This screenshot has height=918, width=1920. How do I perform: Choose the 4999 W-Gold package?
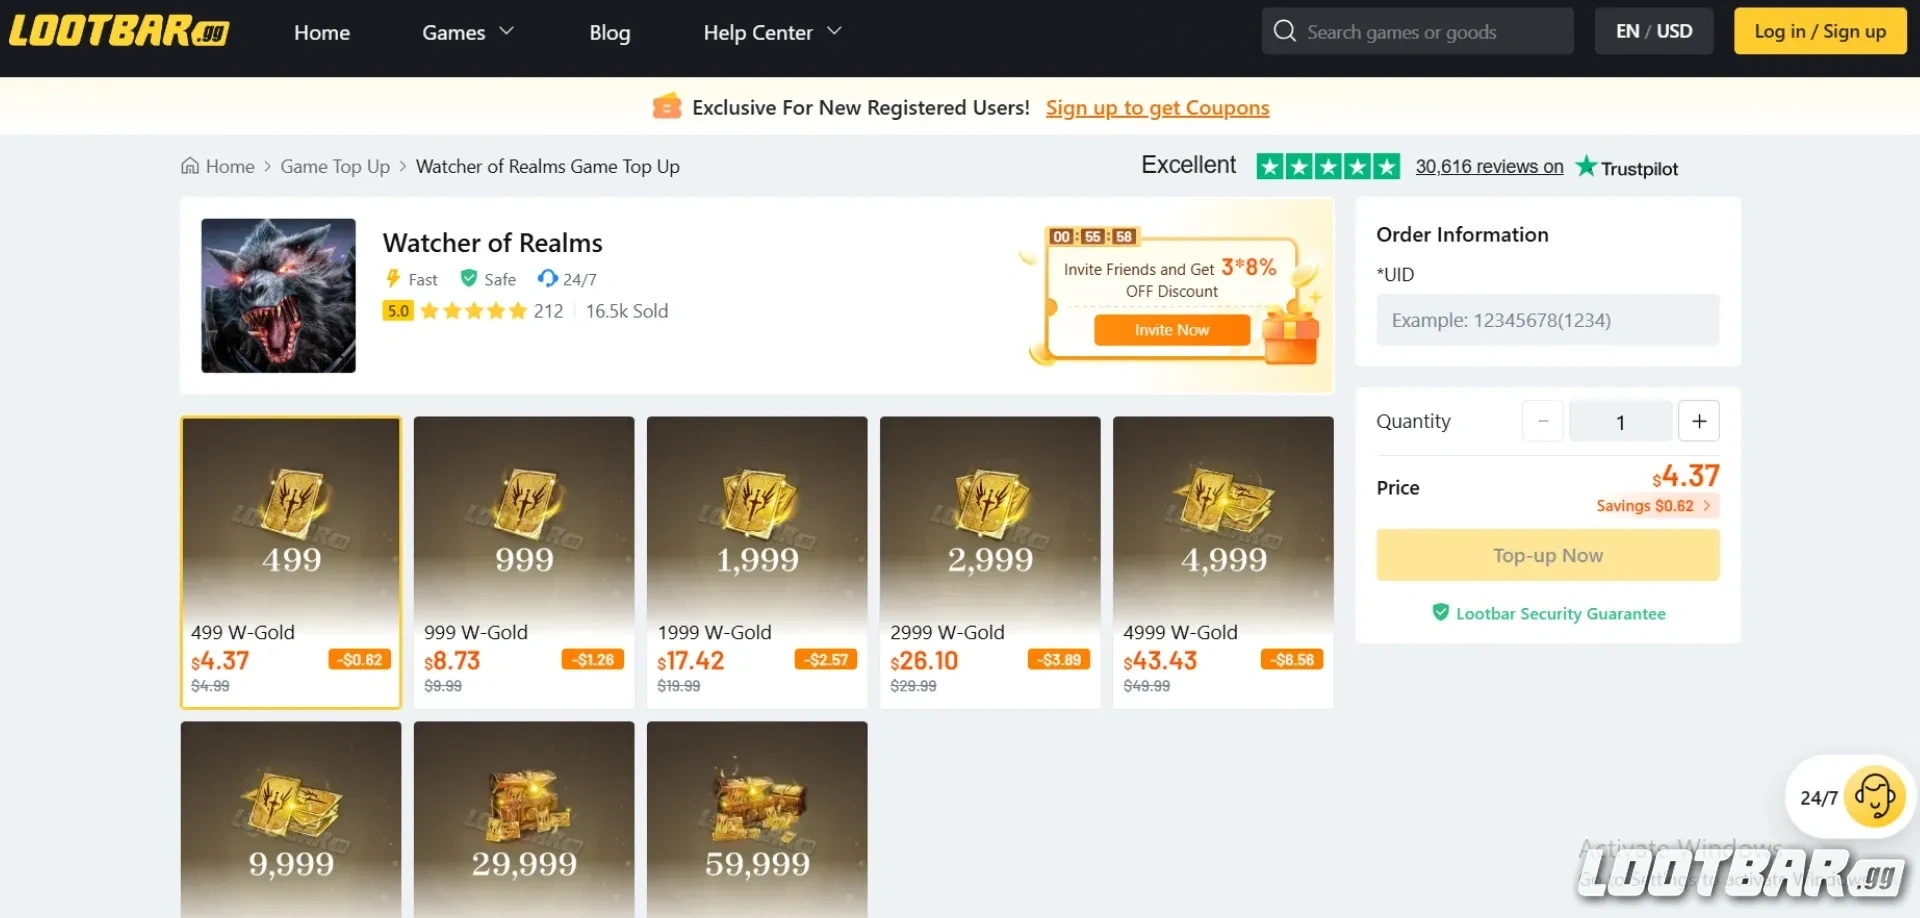click(1223, 562)
